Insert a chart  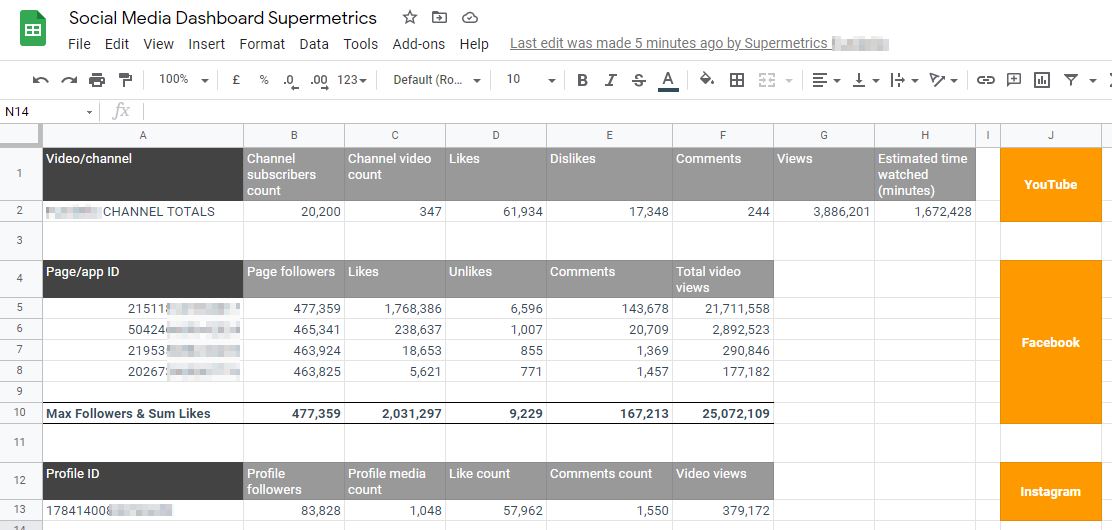pyautogui.click(x=1042, y=80)
